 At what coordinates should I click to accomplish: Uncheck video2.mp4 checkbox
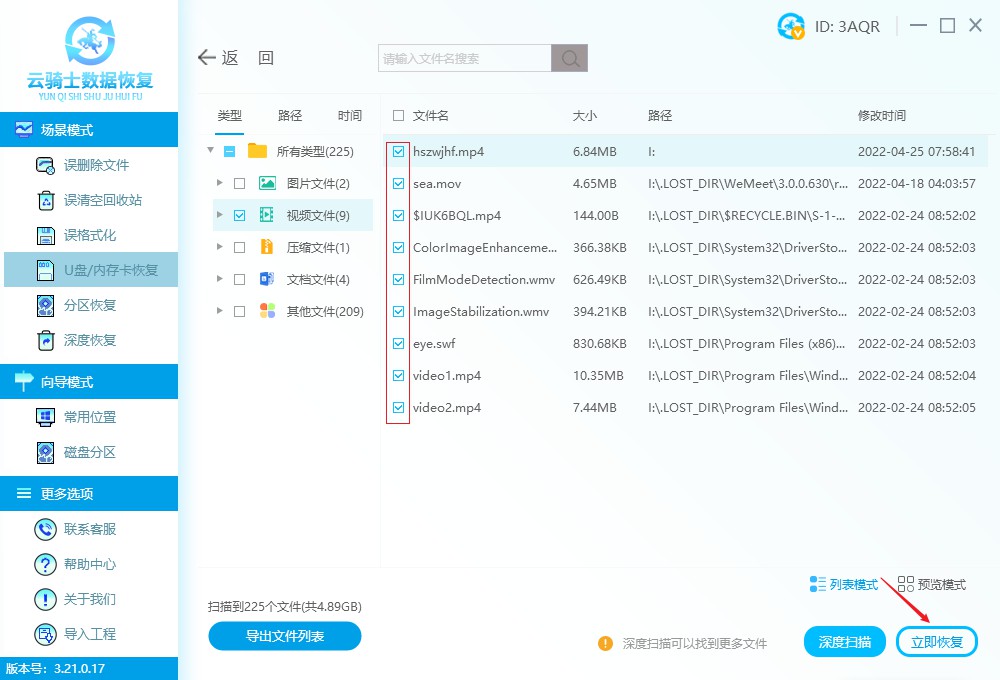[x=399, y=408]
